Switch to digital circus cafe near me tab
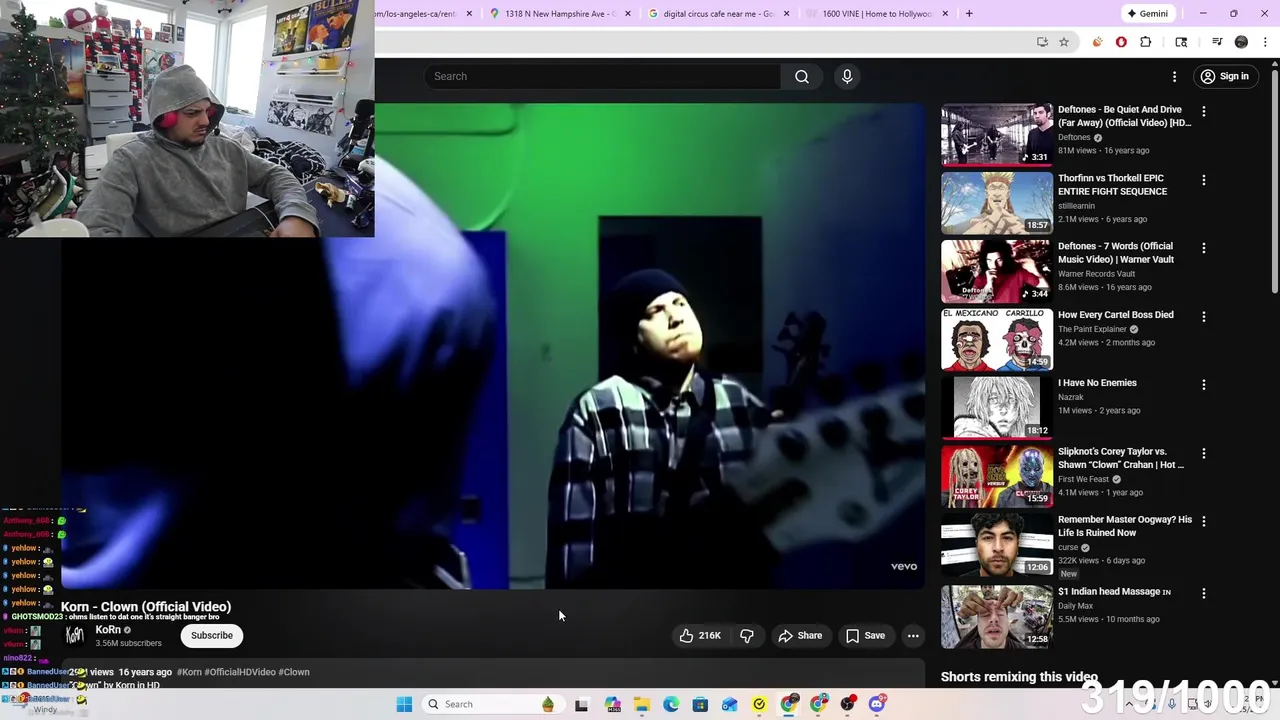Viewport: 1280px width, 720px height. 718,14
